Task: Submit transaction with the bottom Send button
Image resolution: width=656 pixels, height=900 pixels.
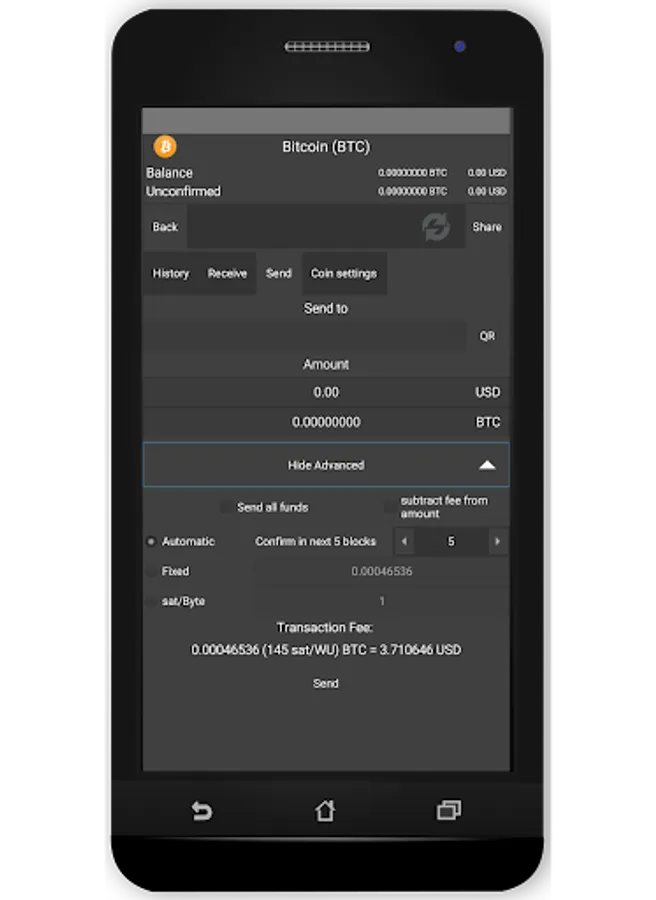Action: [325, 683]
